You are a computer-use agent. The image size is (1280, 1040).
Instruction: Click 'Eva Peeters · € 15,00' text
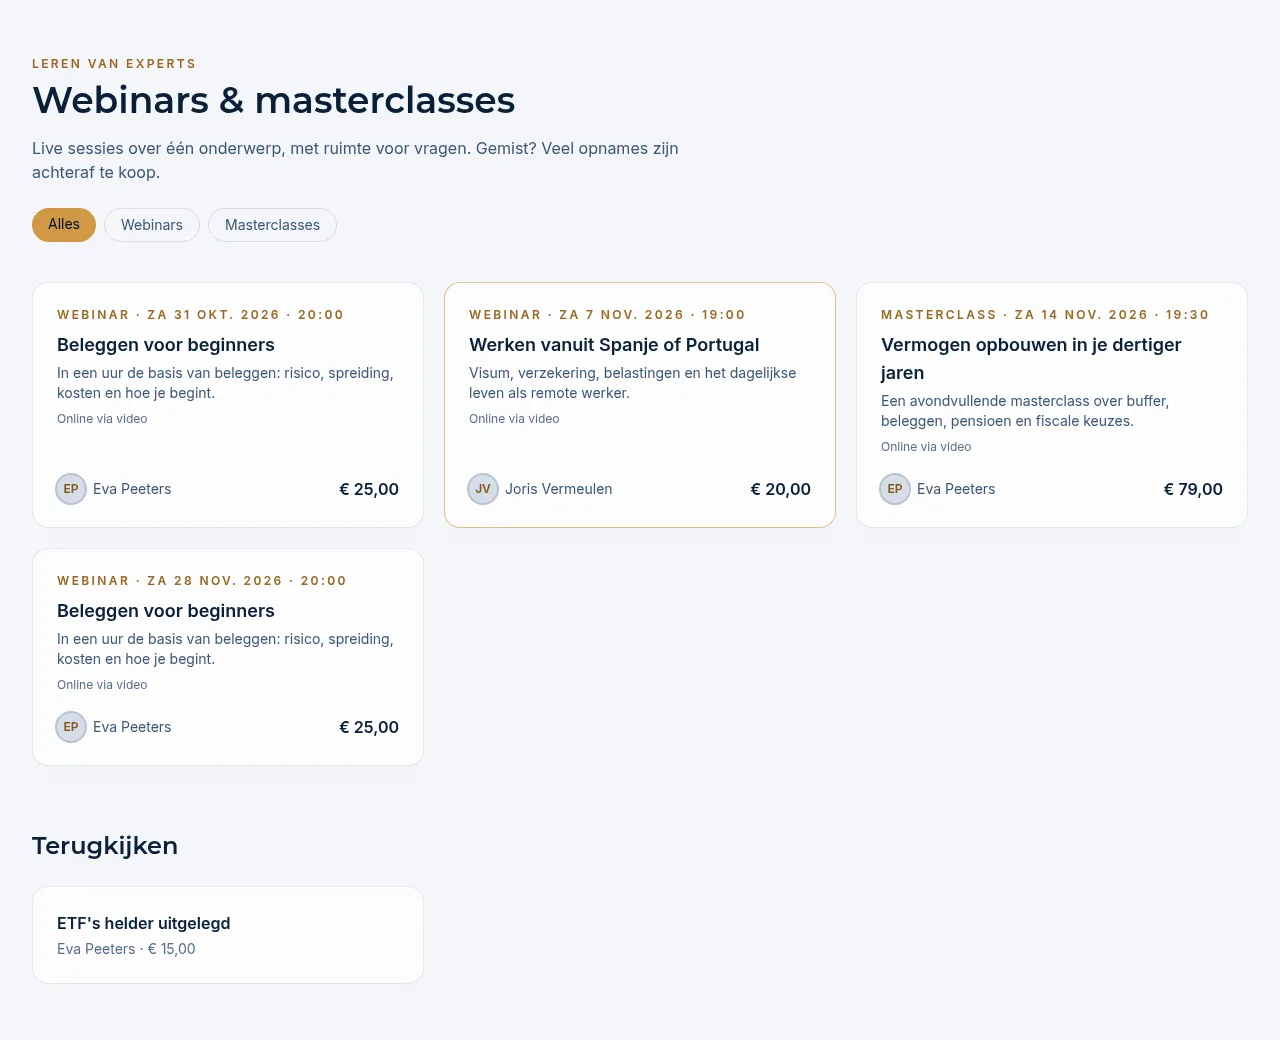[x=126, y=949]
